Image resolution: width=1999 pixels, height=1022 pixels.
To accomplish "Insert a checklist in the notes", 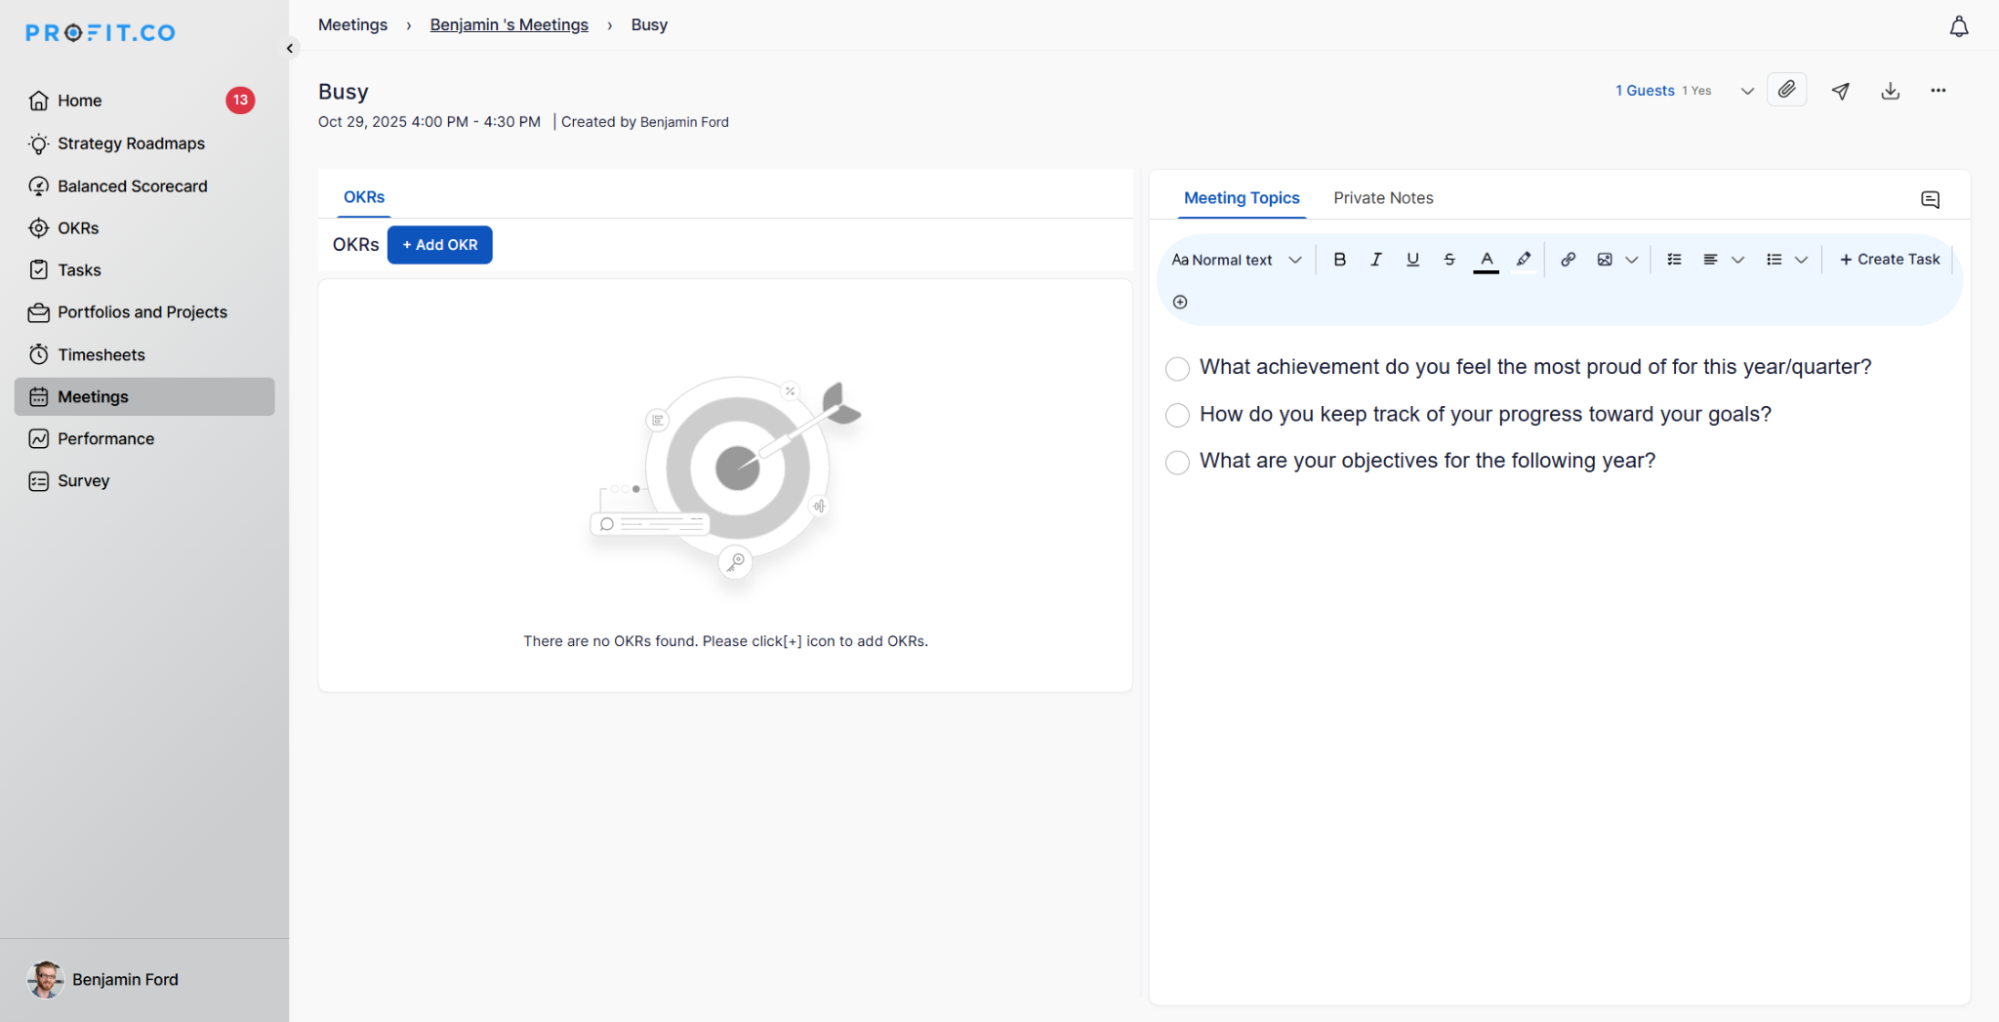I will [1674, 260].
